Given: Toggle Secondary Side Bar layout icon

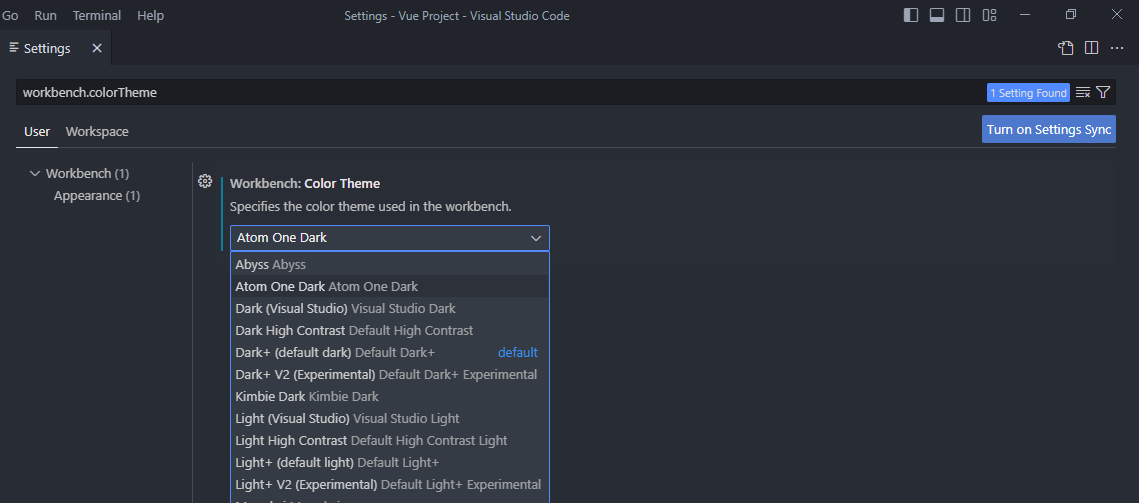Looking at the screenshot, I should click(x=962, y=15).
